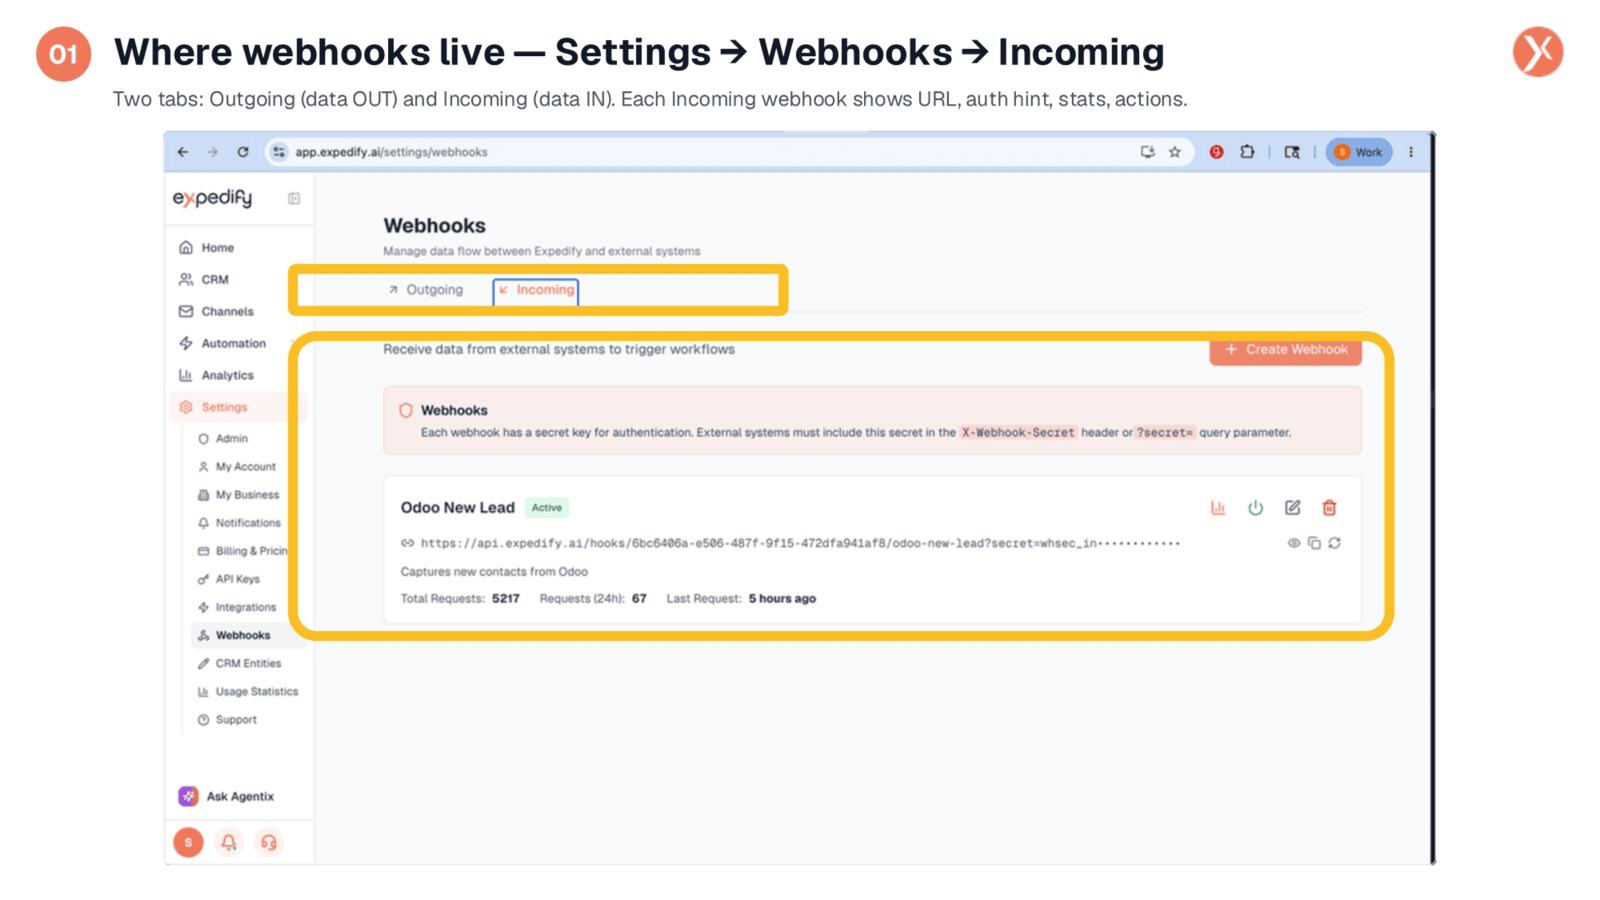The height and width of the screenshot is (900, 1600).
Task: Regenerate webhook secret with refresh icon
Action: 1334,543
